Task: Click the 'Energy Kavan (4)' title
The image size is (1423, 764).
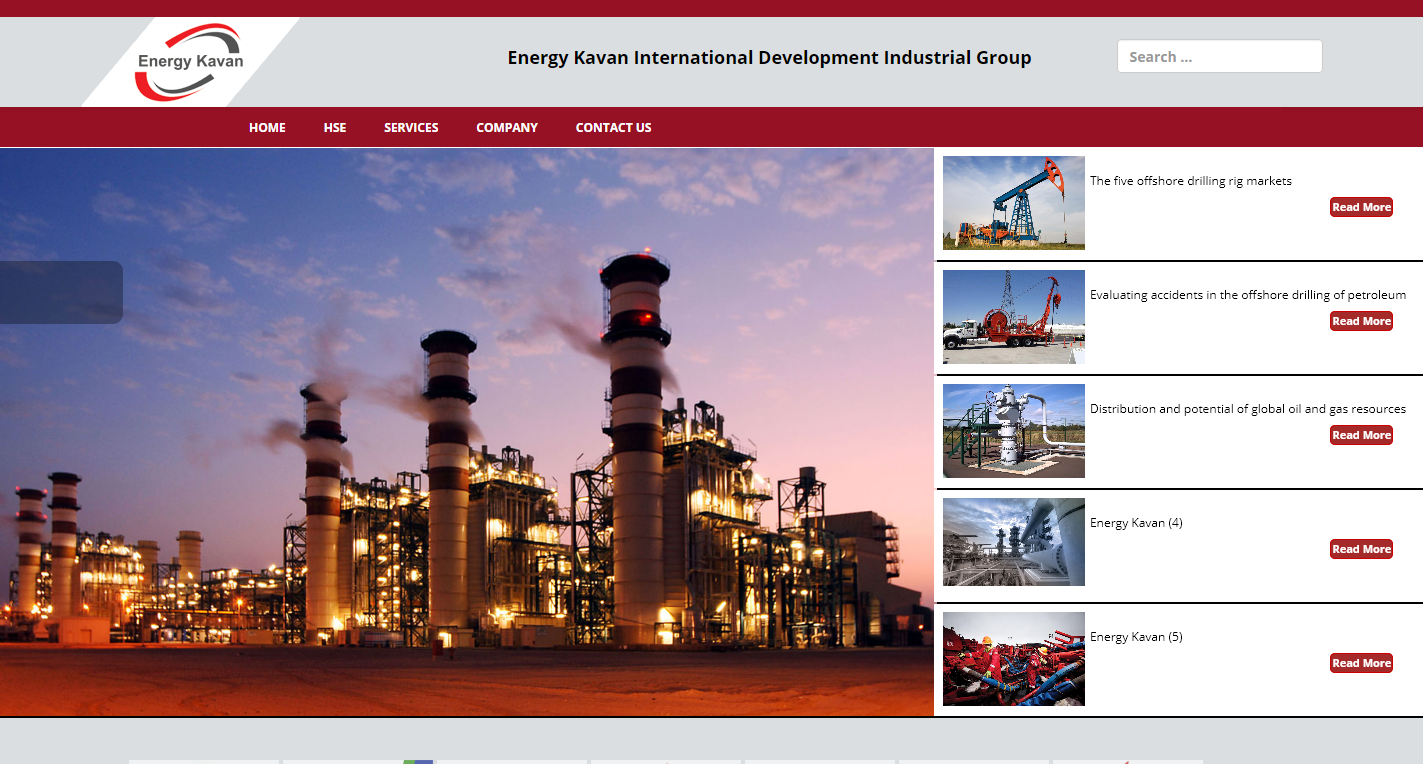Action: 1136,523
